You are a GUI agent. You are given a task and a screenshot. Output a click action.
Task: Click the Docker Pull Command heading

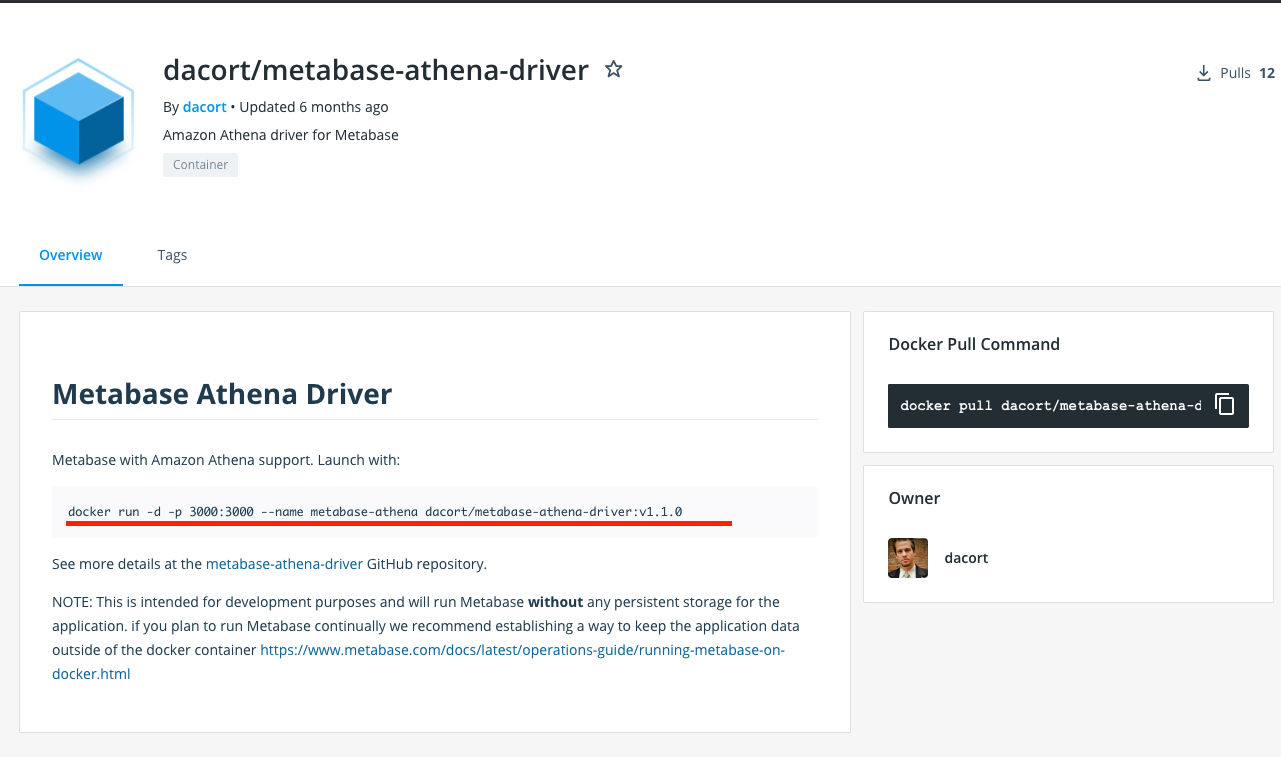(974, 344)
